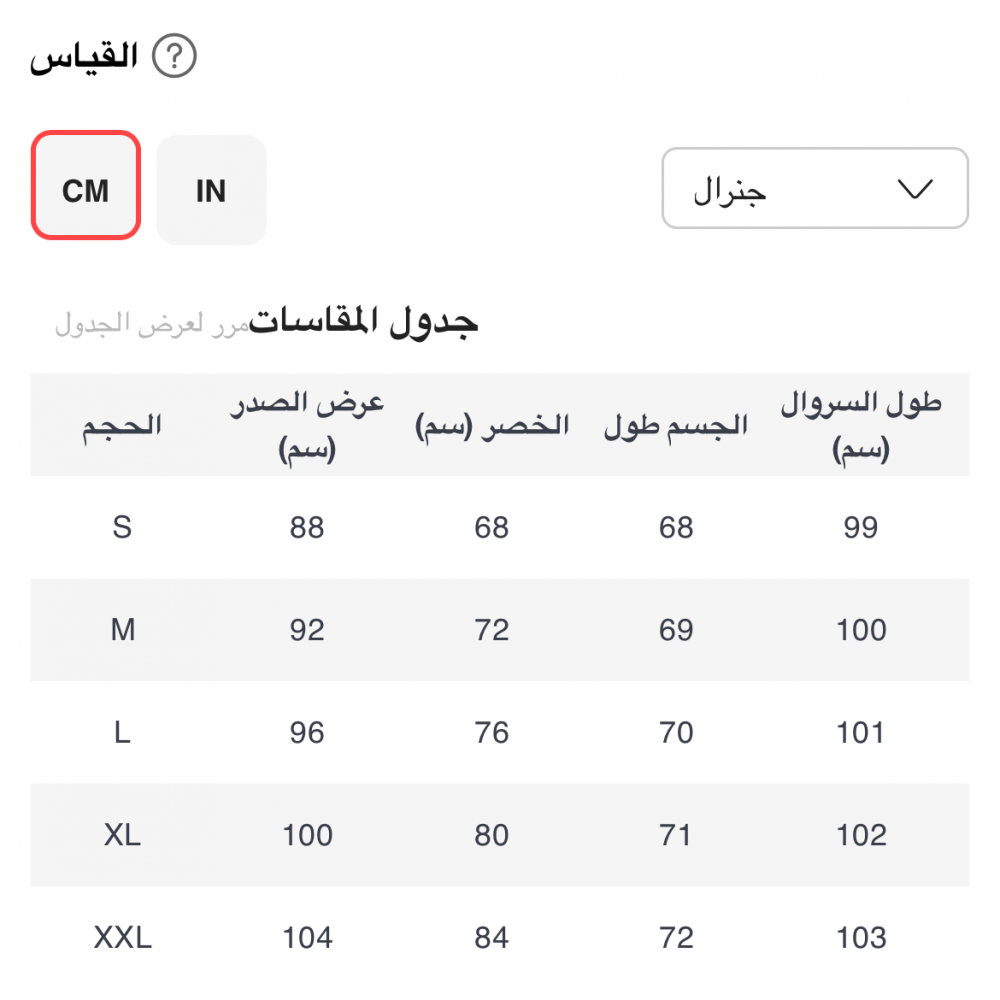Image resolution: width=1000 pixels, height=1000 pixels.
Task: Switch measurements to CM units
Action: pyautogui.click(x=85, y=190)
